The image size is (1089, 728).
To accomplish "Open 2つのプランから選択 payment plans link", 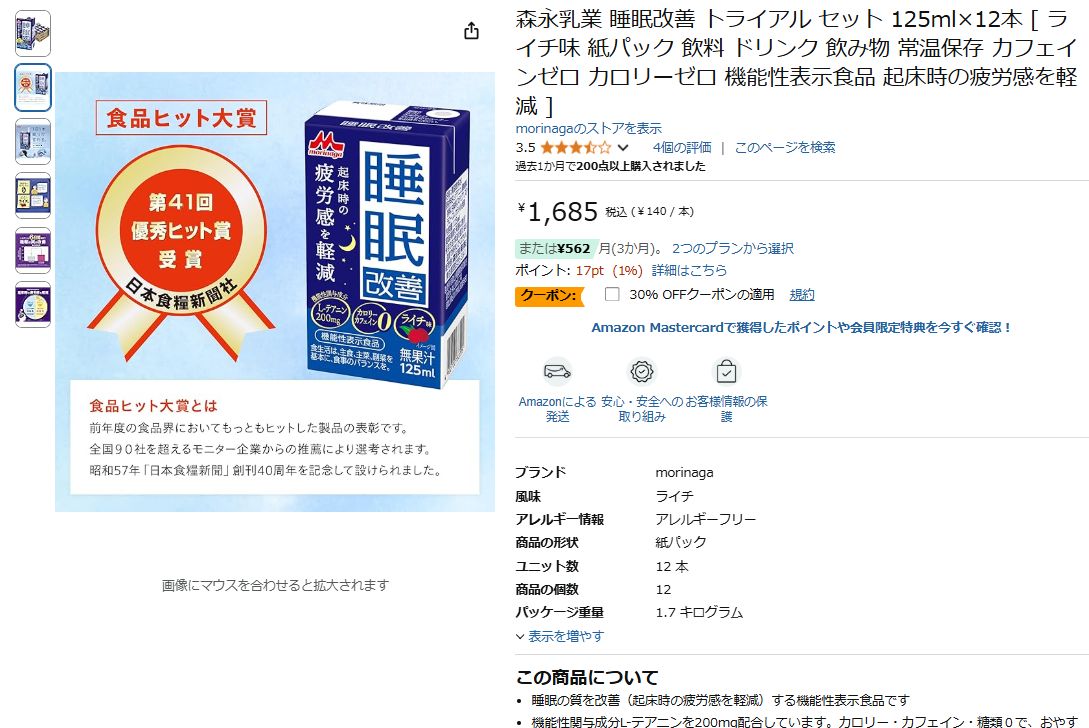I will coord(733,248).
